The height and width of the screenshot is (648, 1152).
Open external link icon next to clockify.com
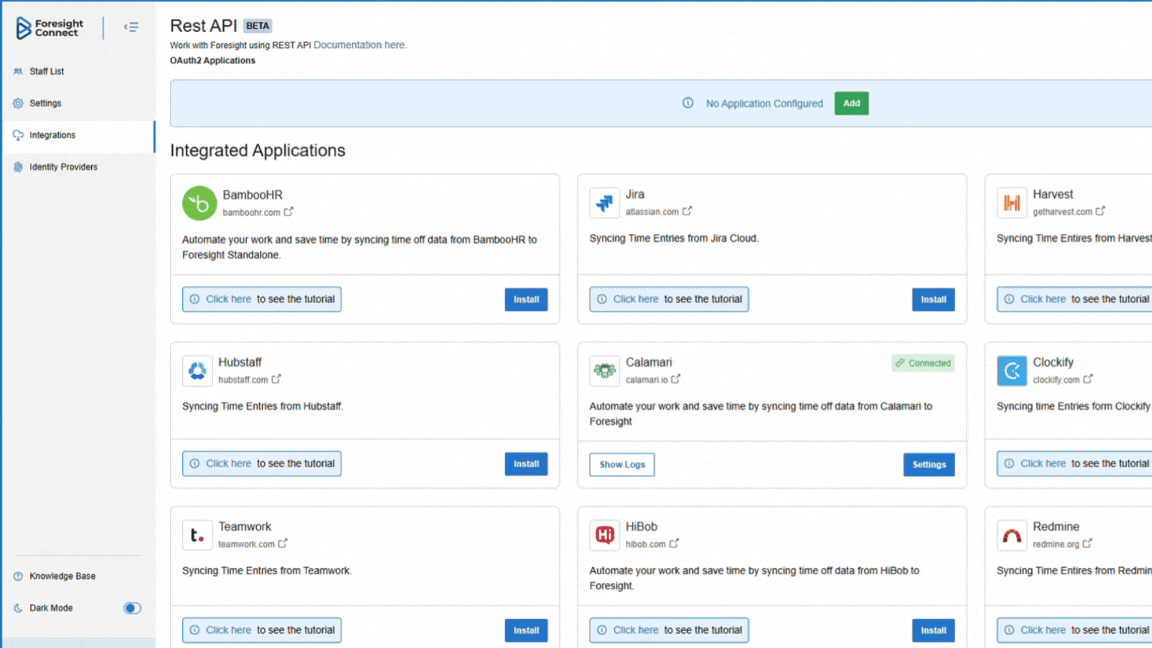pyautogui.click(x=1088, y=379)
